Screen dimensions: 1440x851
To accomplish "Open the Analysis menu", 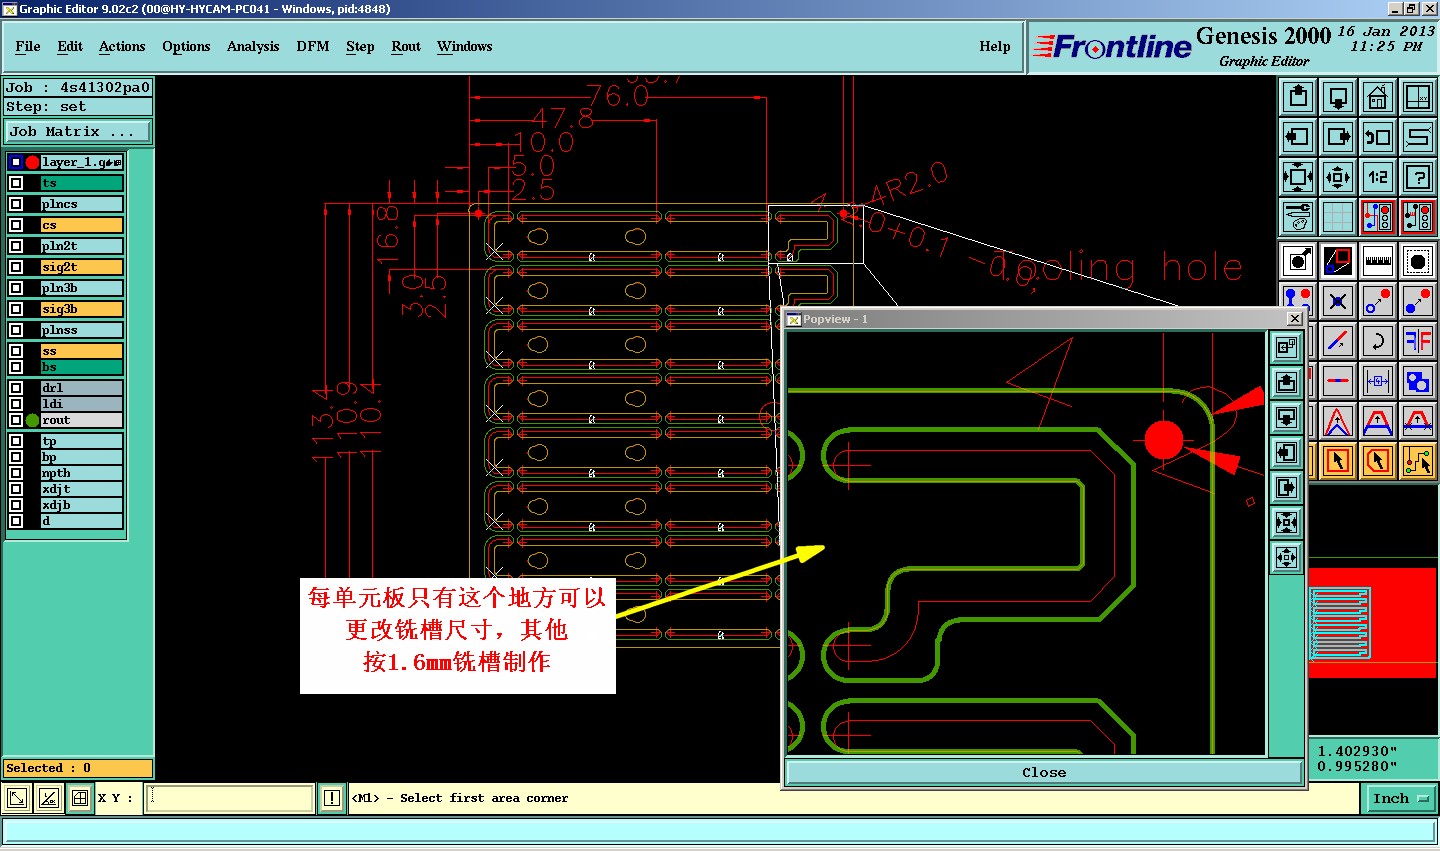I will coord(253,46).
